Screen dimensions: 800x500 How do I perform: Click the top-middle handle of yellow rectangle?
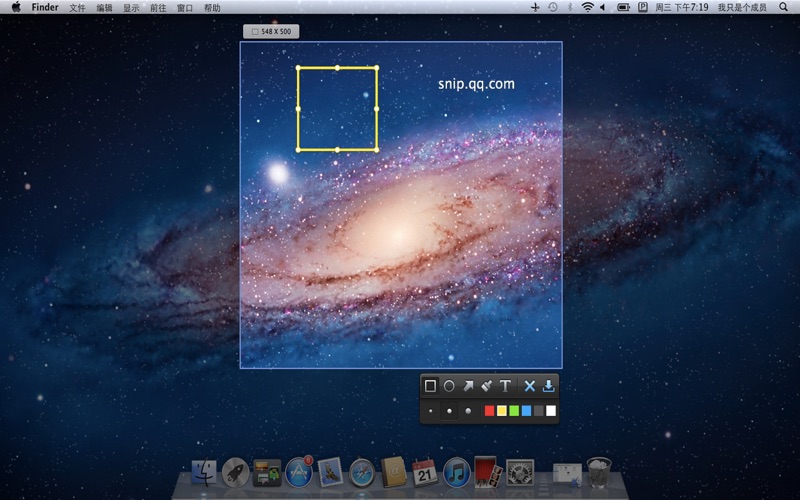[x=337, y=67]
